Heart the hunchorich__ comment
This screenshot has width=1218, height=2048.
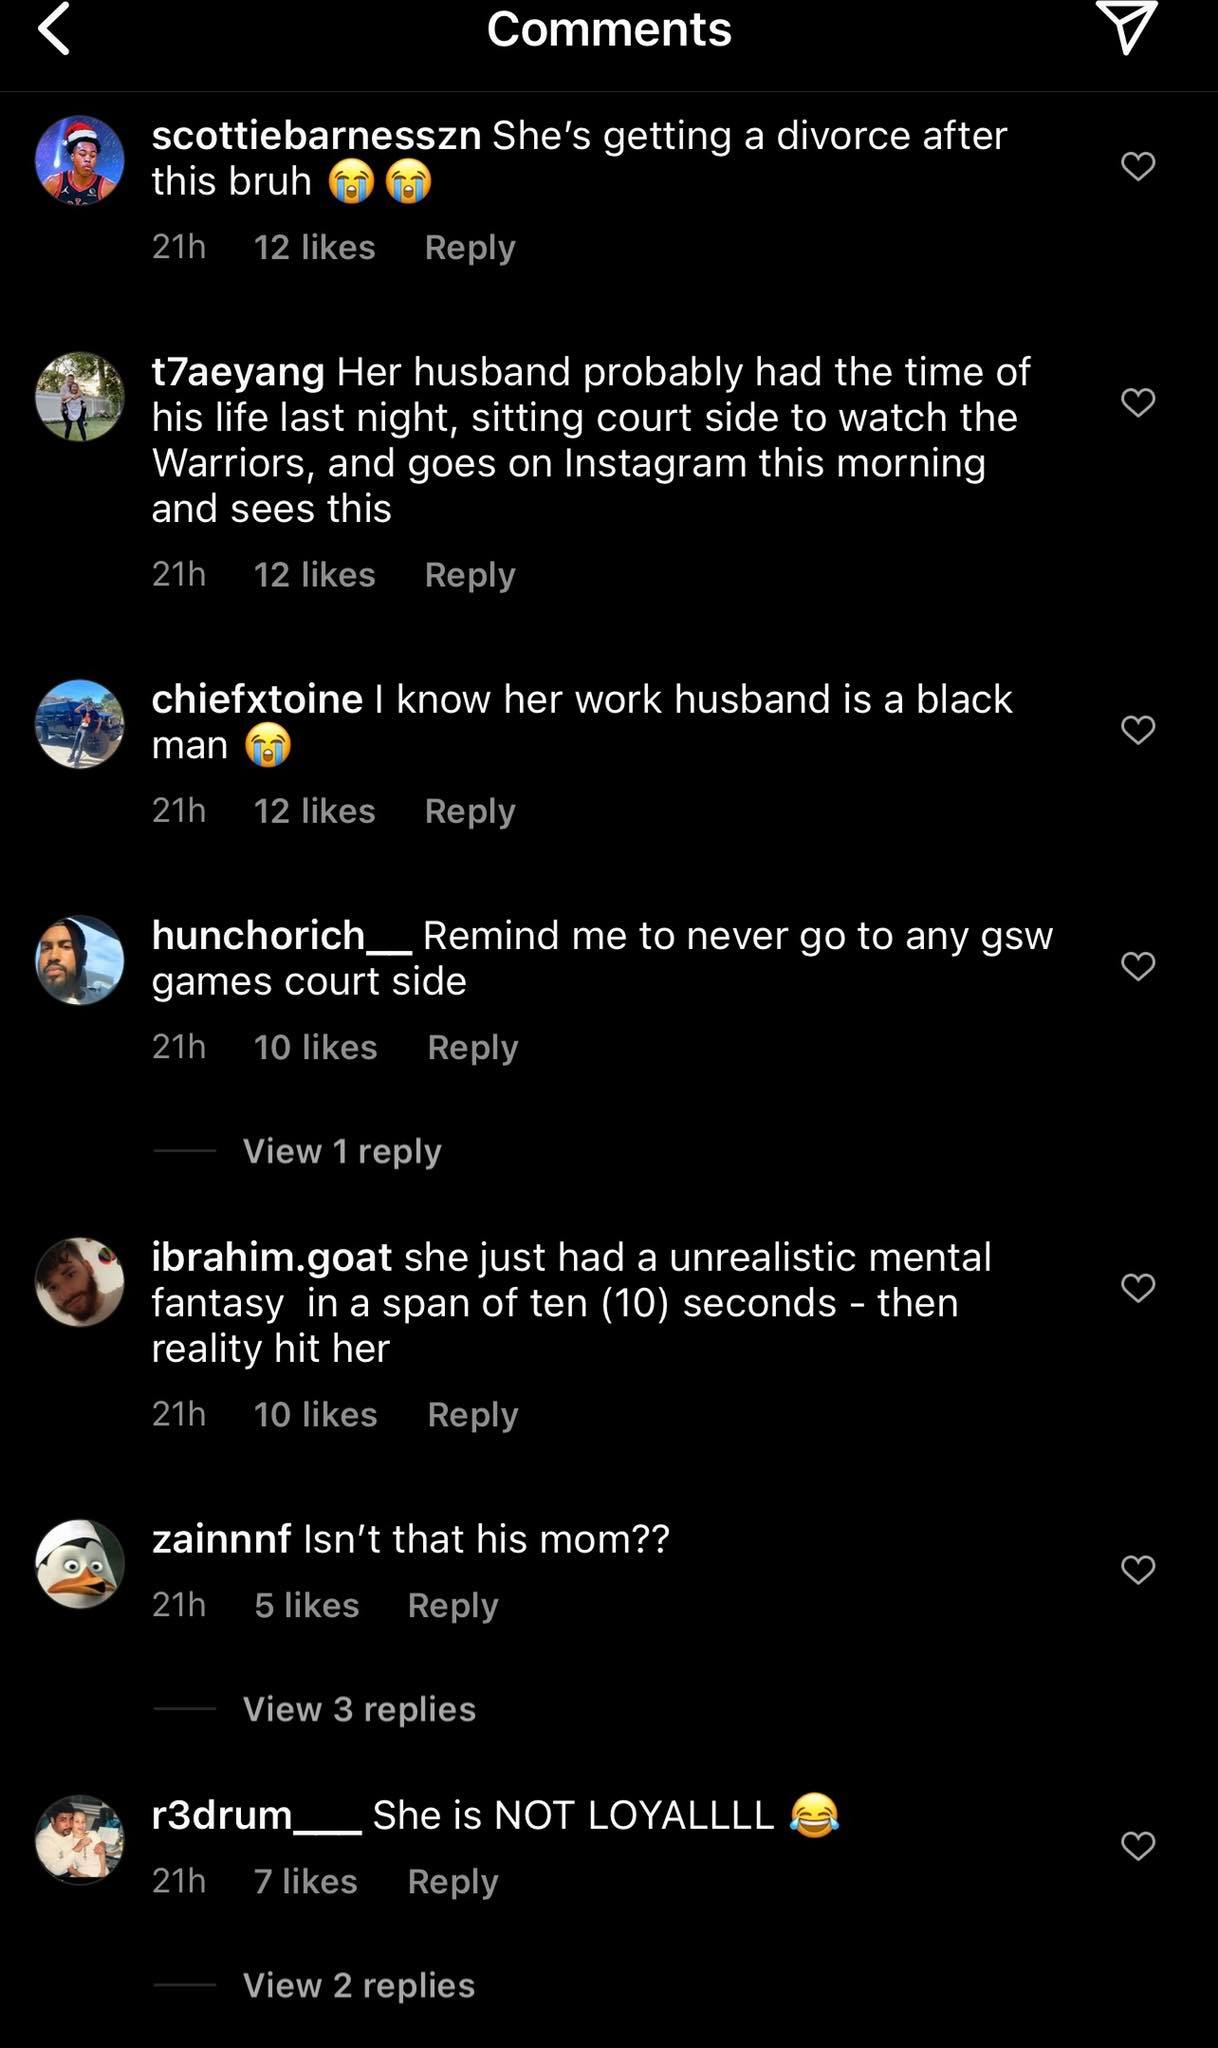coord(1138,966)
